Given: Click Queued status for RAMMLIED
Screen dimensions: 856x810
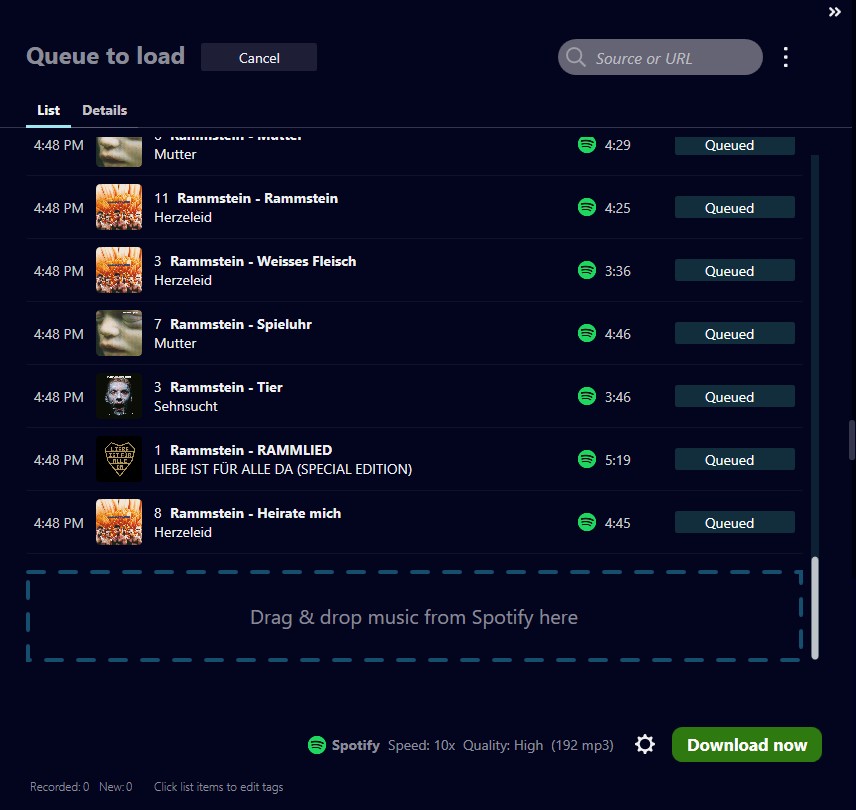Looking at the screenshot, I should tap(734, 460).
